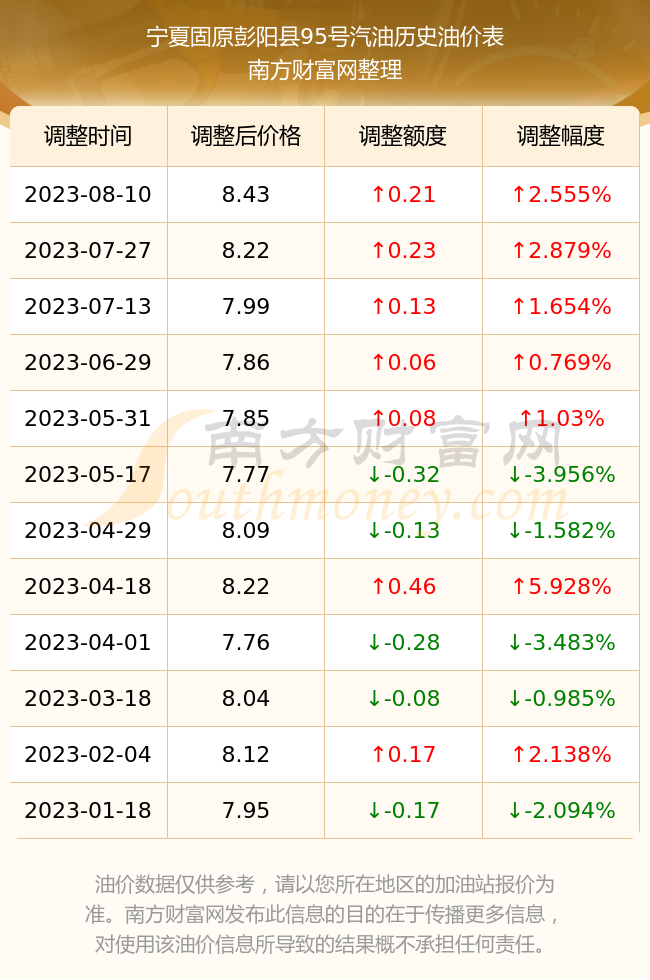This screenshot has width=650, height=980.
Task: Select the 2023-06-29 date cell
Action: pyautogui.click(x=88, y=362)
